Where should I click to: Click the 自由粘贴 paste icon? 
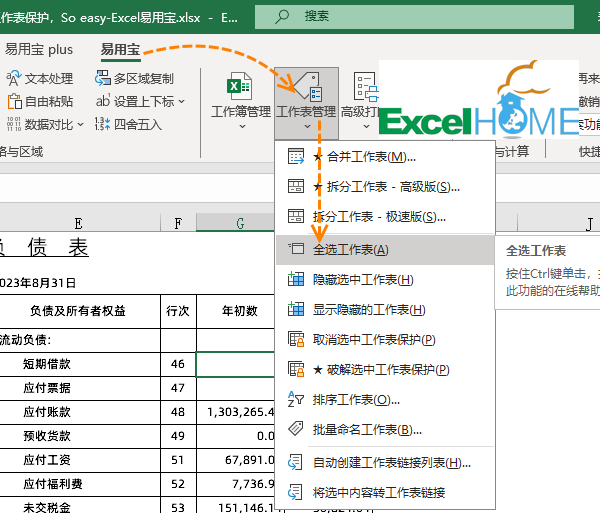pyautogui.click(x=15, y=101)
